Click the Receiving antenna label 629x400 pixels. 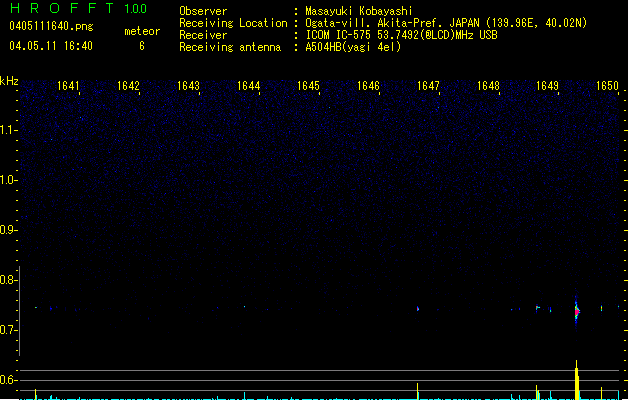230,47
